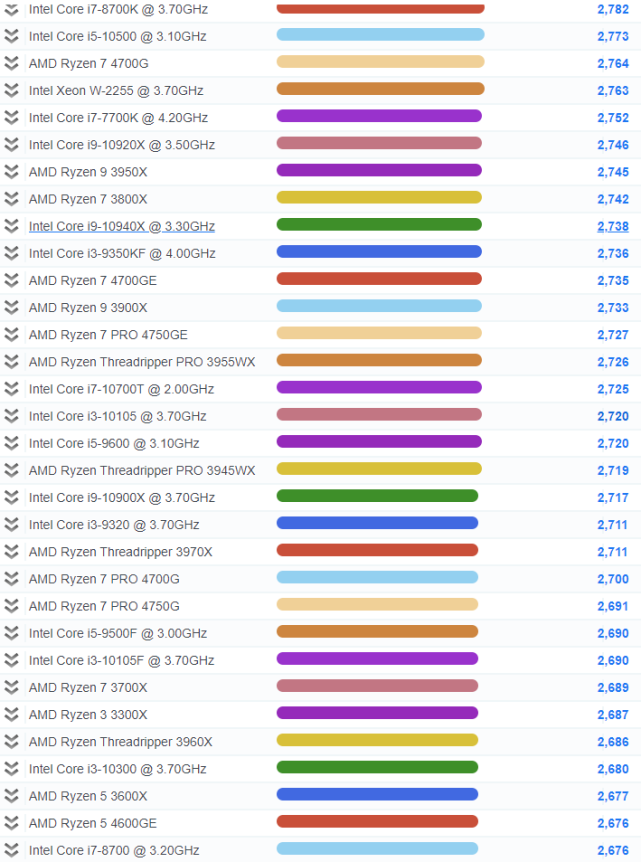The image size is (641, 862).
Task: Open the AMD Ryzen 7 PRO 4700G link
Action: [104, 579]
